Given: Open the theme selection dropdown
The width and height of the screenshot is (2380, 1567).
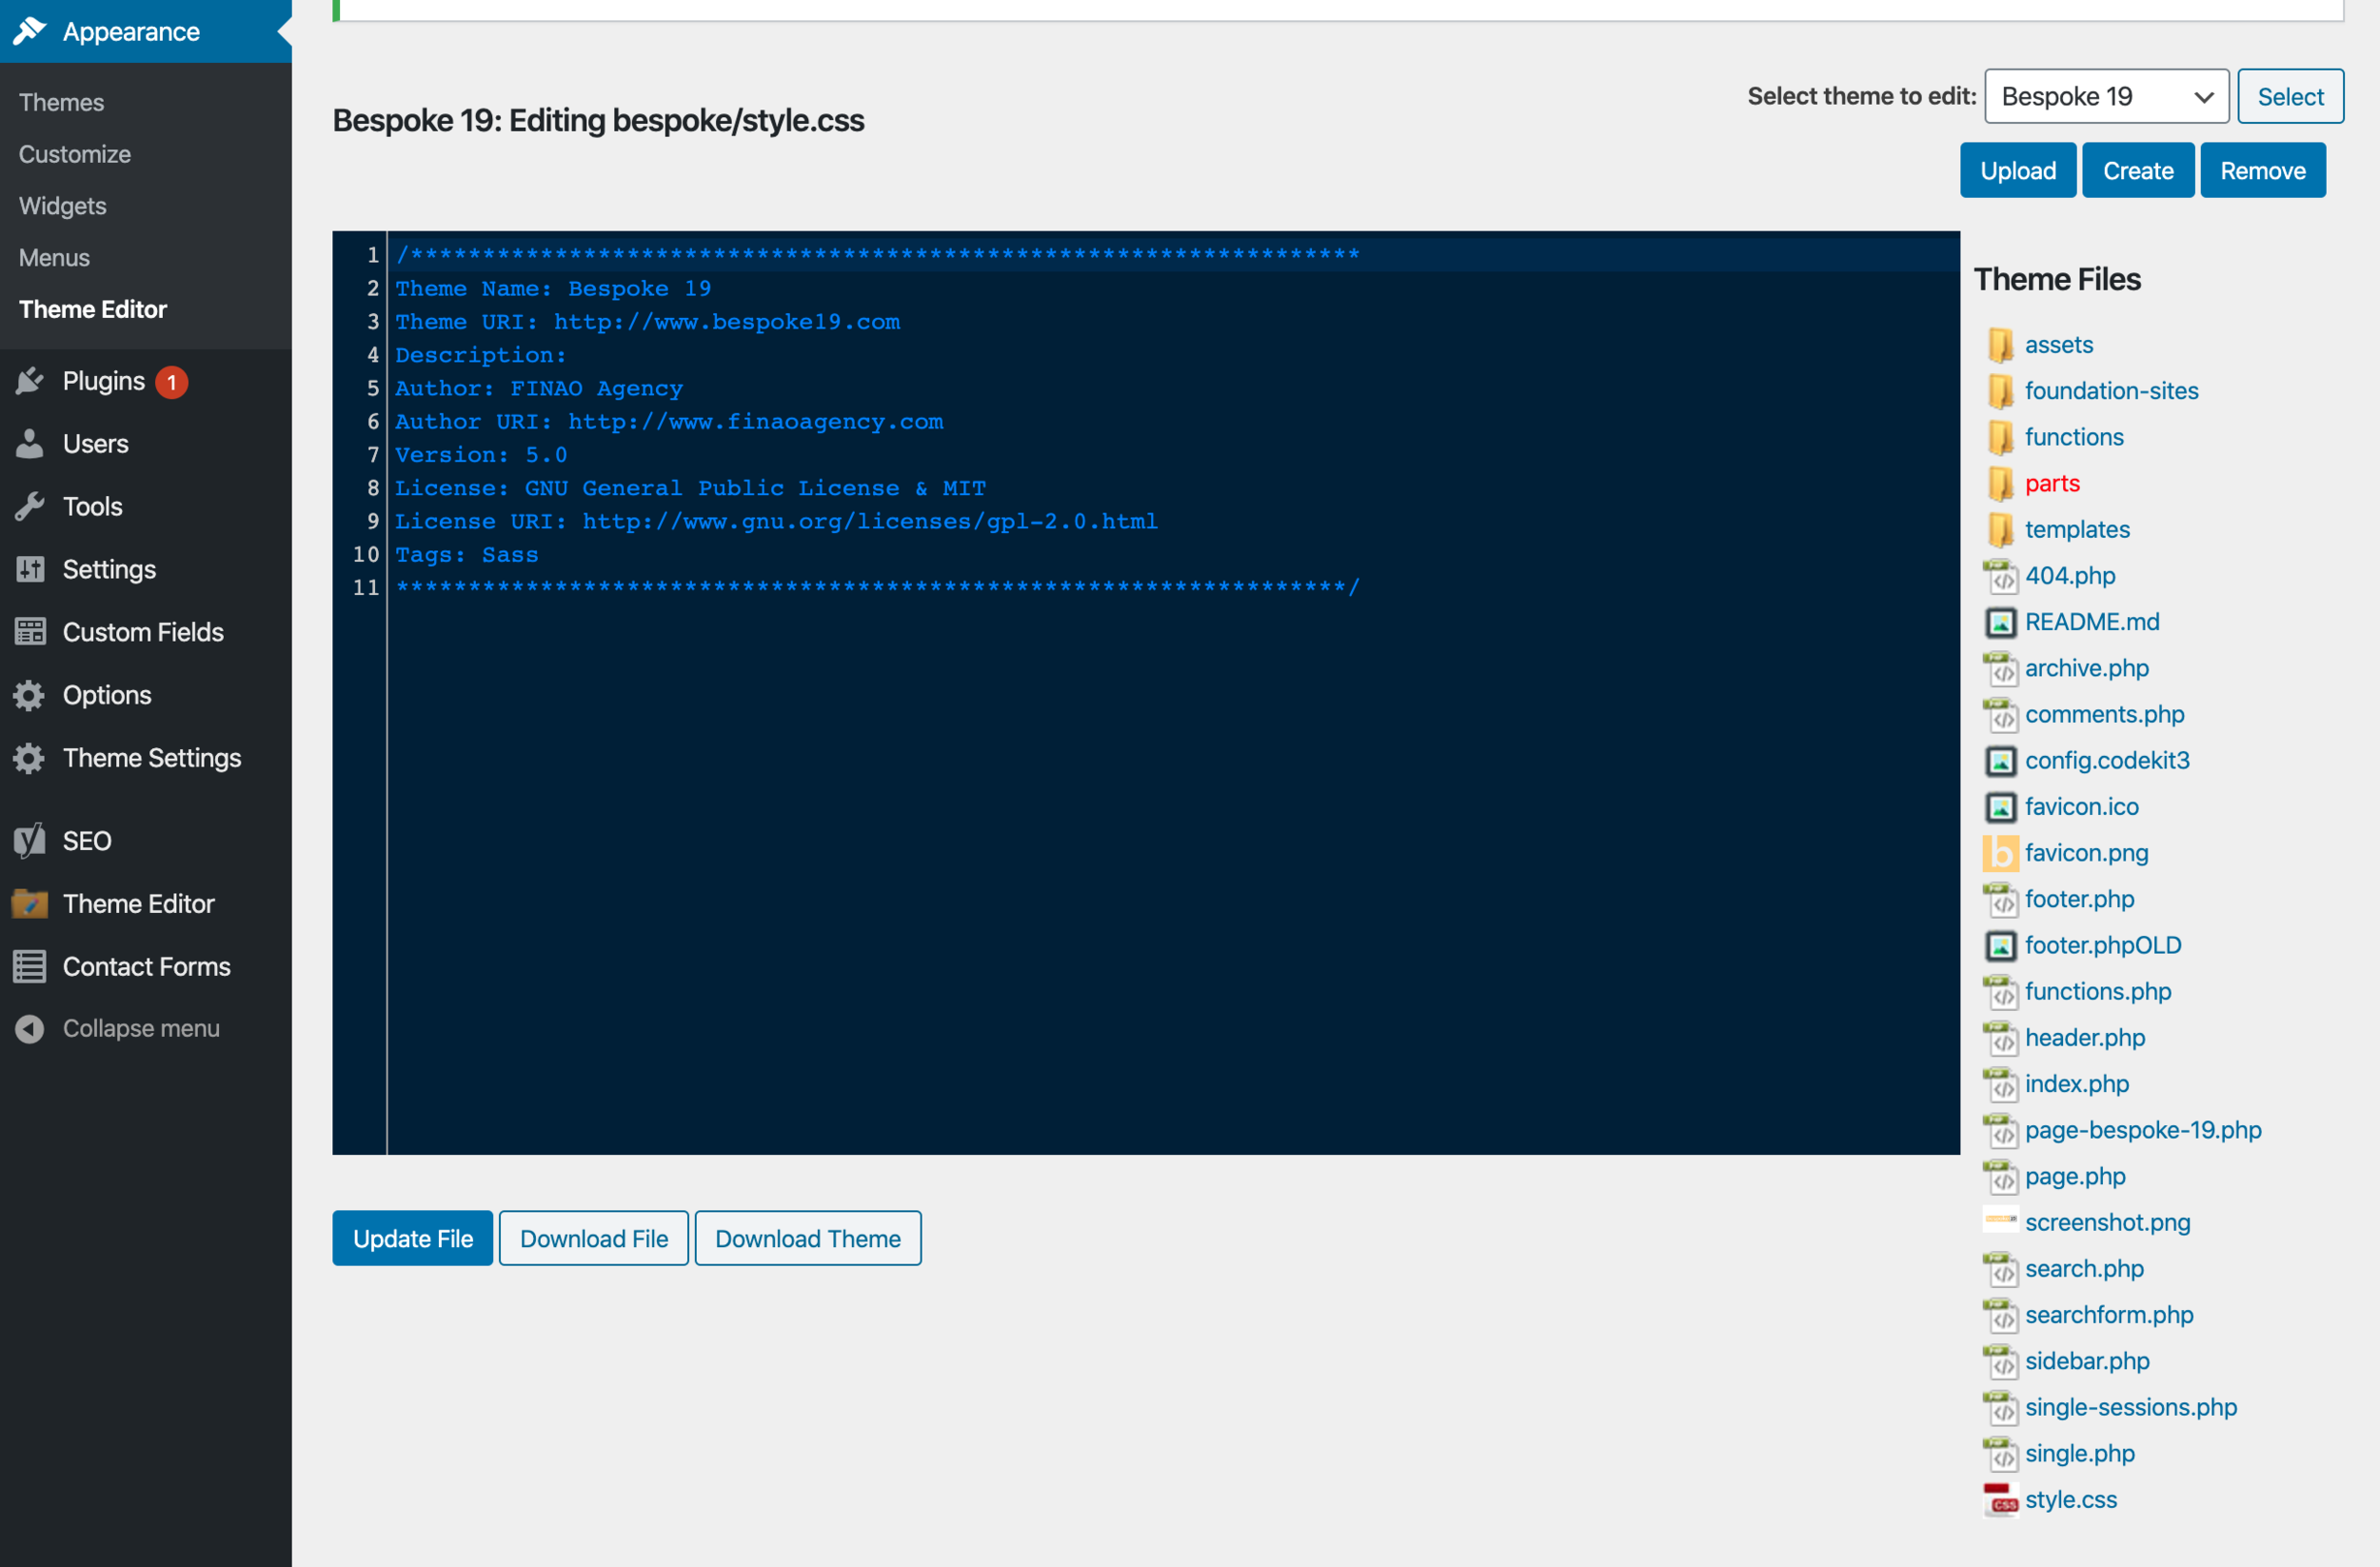Looking at the screenshot, I should coord(2106,96).
